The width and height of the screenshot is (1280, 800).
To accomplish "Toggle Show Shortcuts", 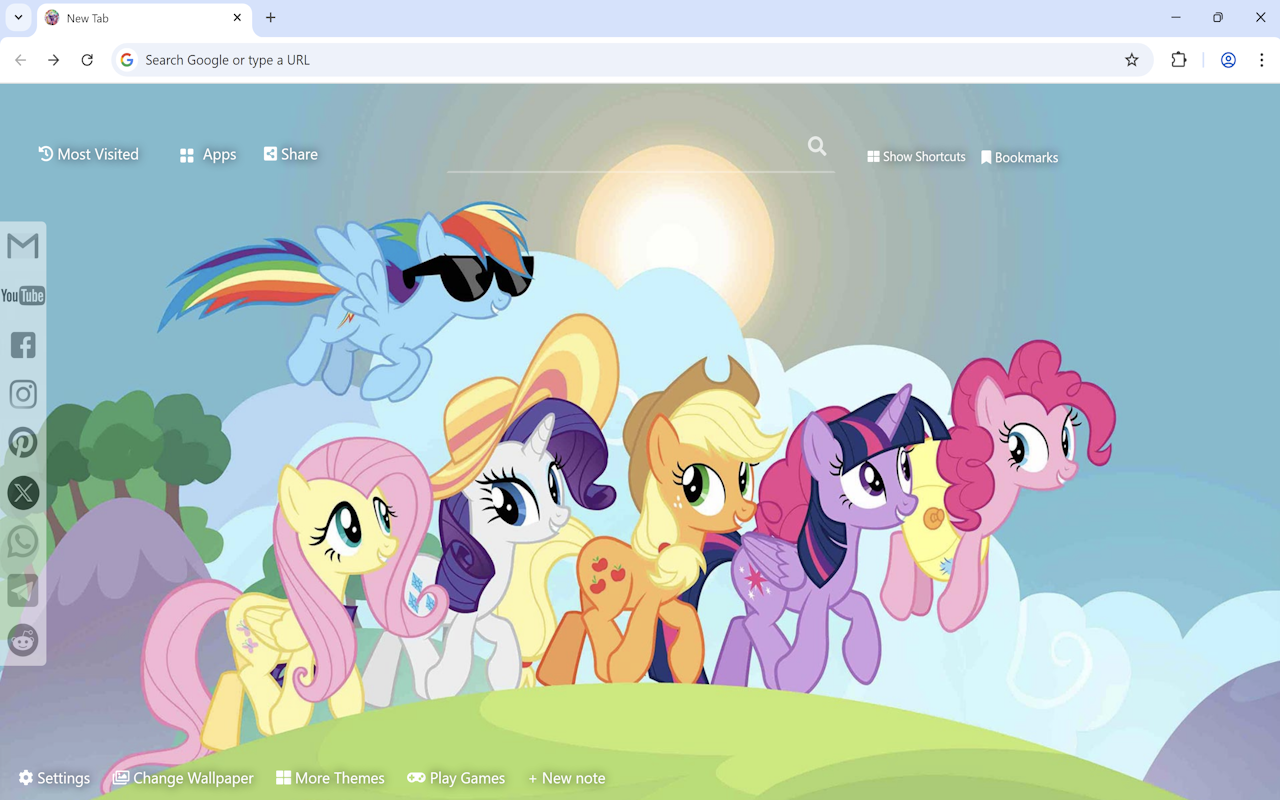I will tap(916, 157).
